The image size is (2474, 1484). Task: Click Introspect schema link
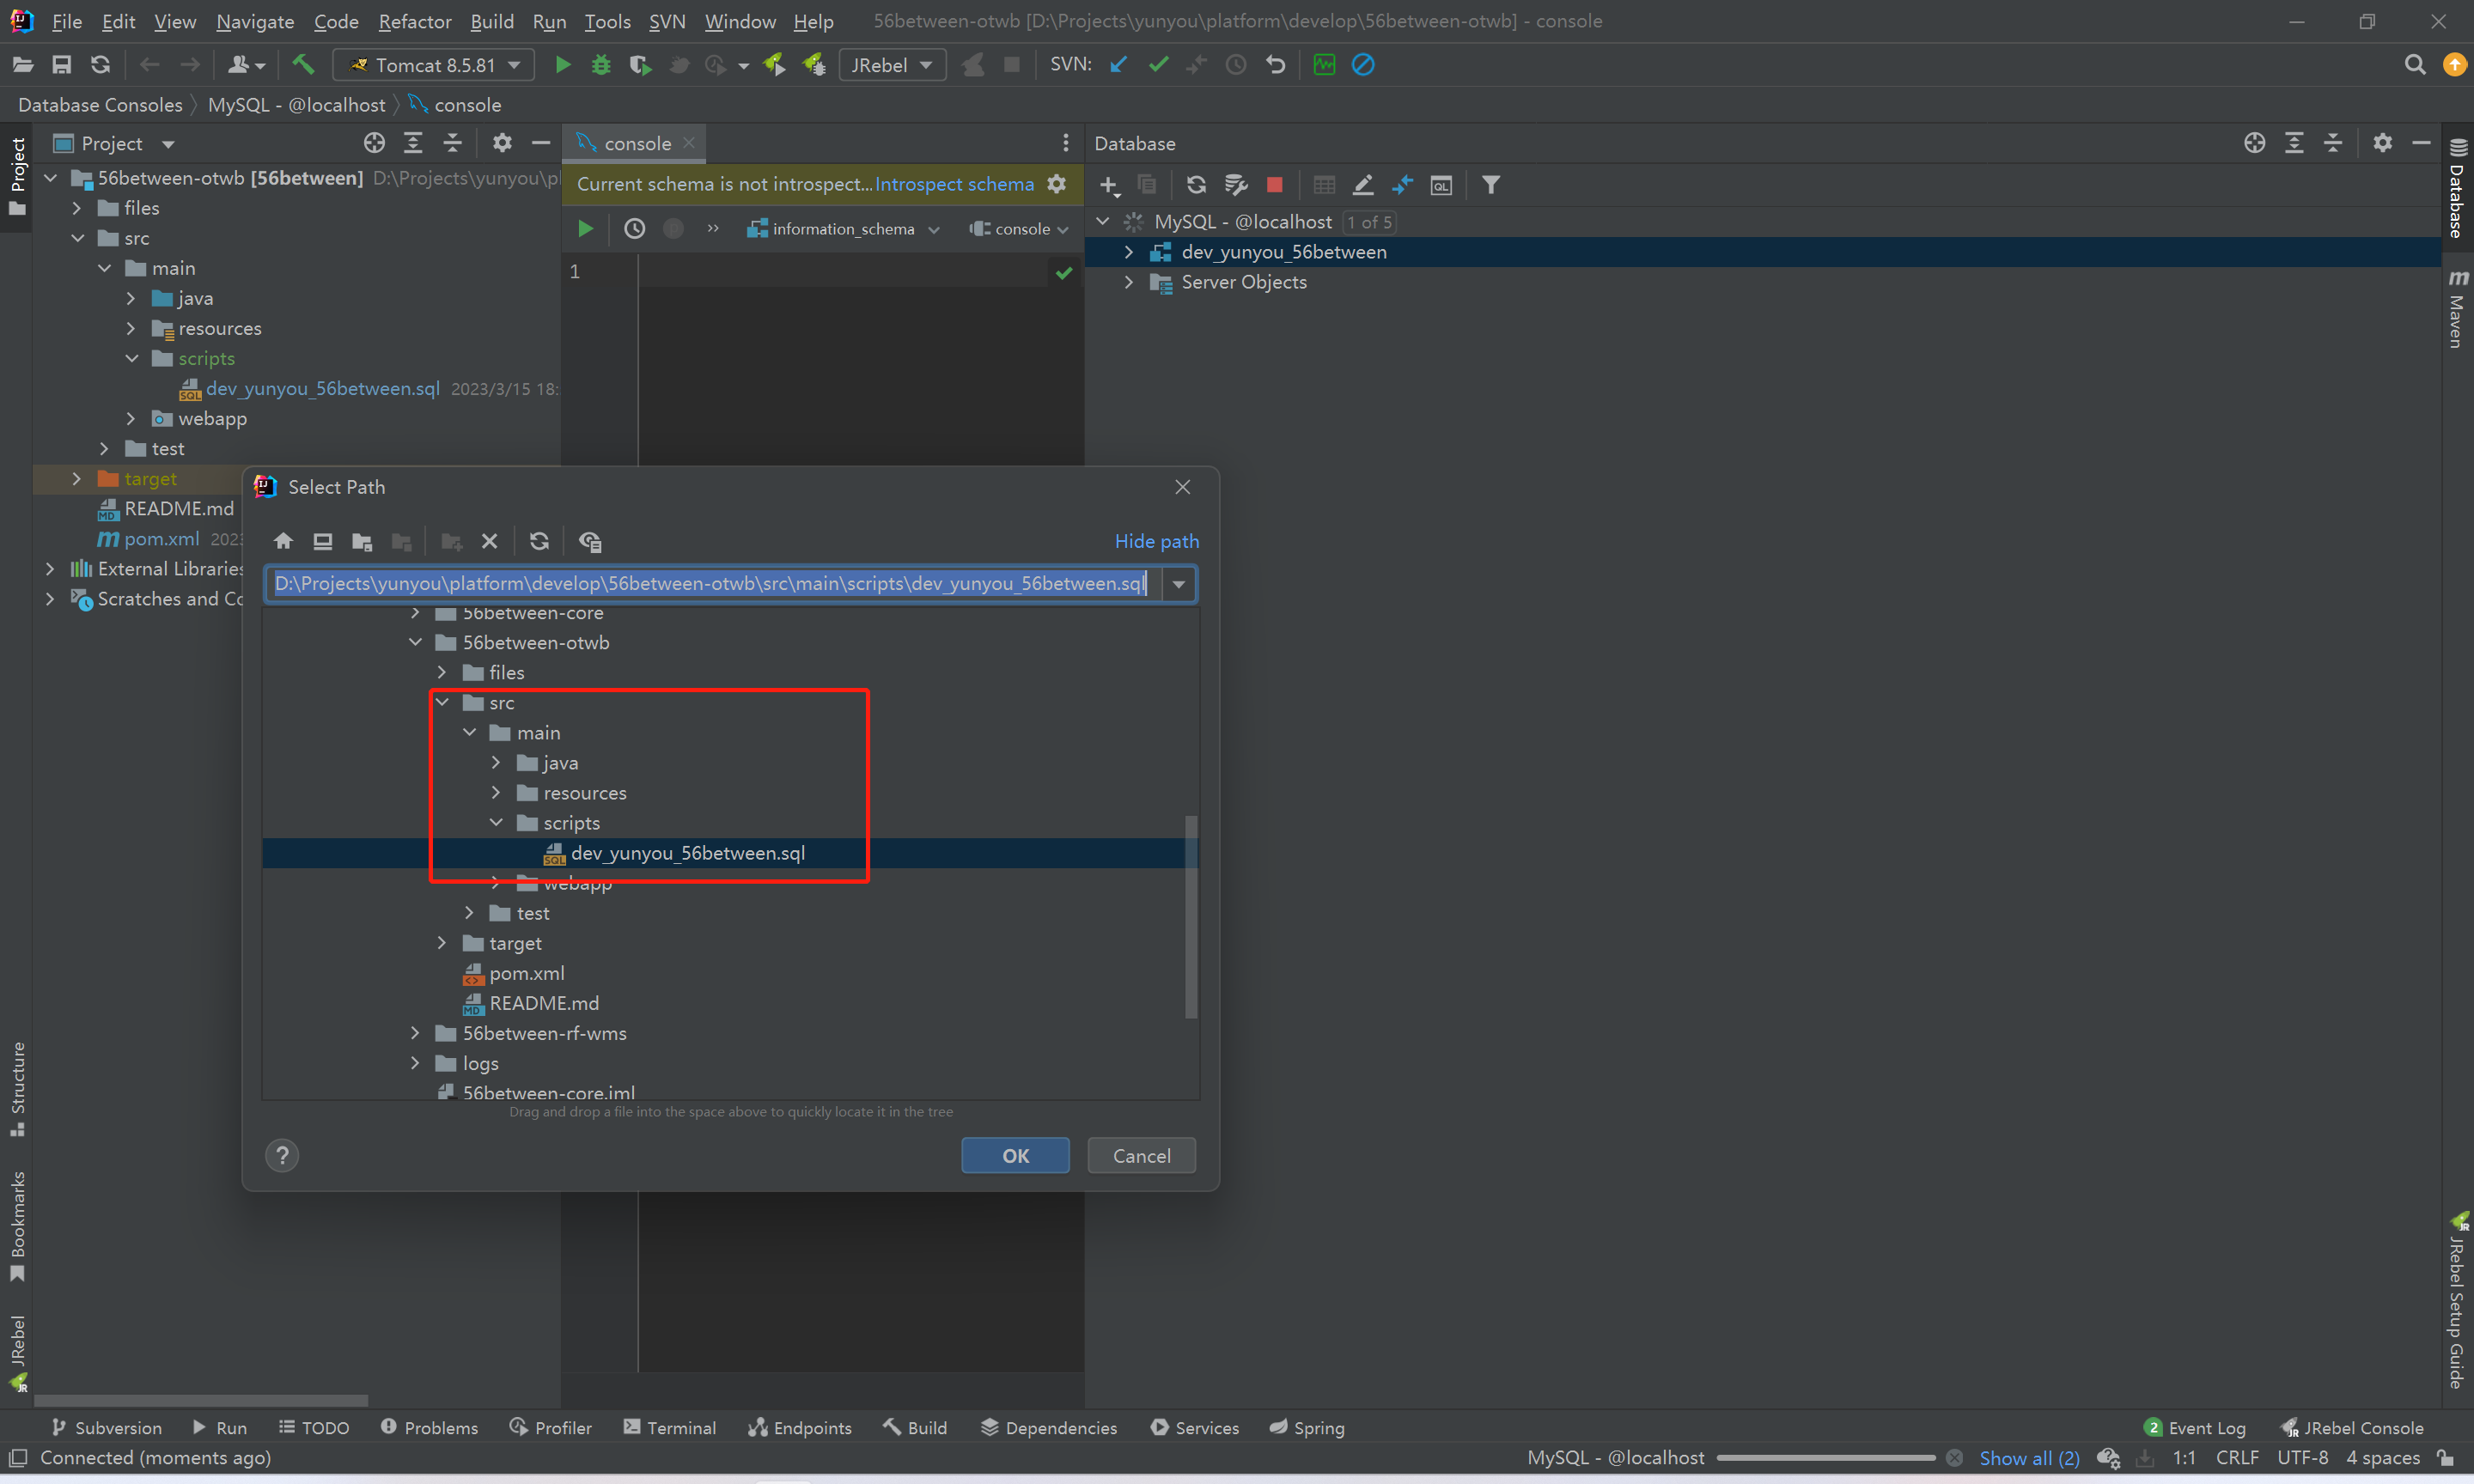tap(954, 184)
